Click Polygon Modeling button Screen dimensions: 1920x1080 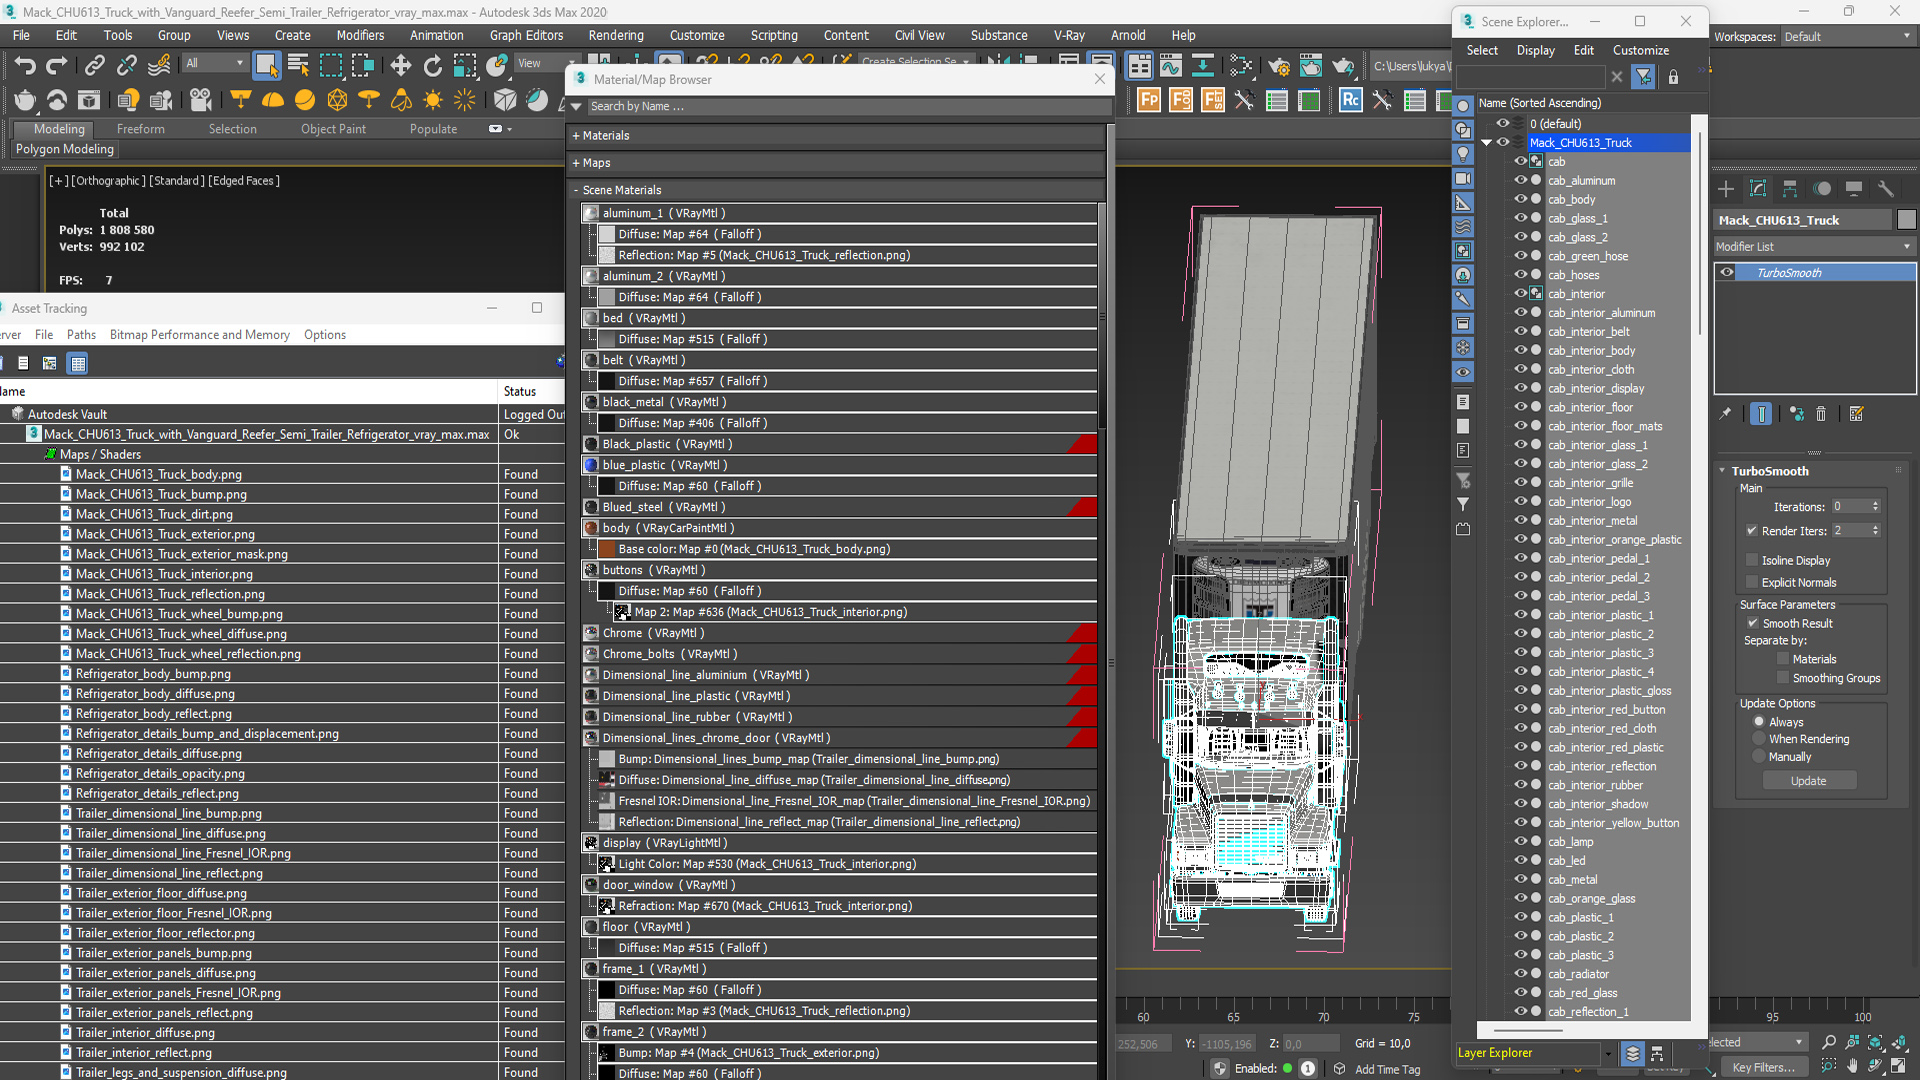click(x=65, y=149)
